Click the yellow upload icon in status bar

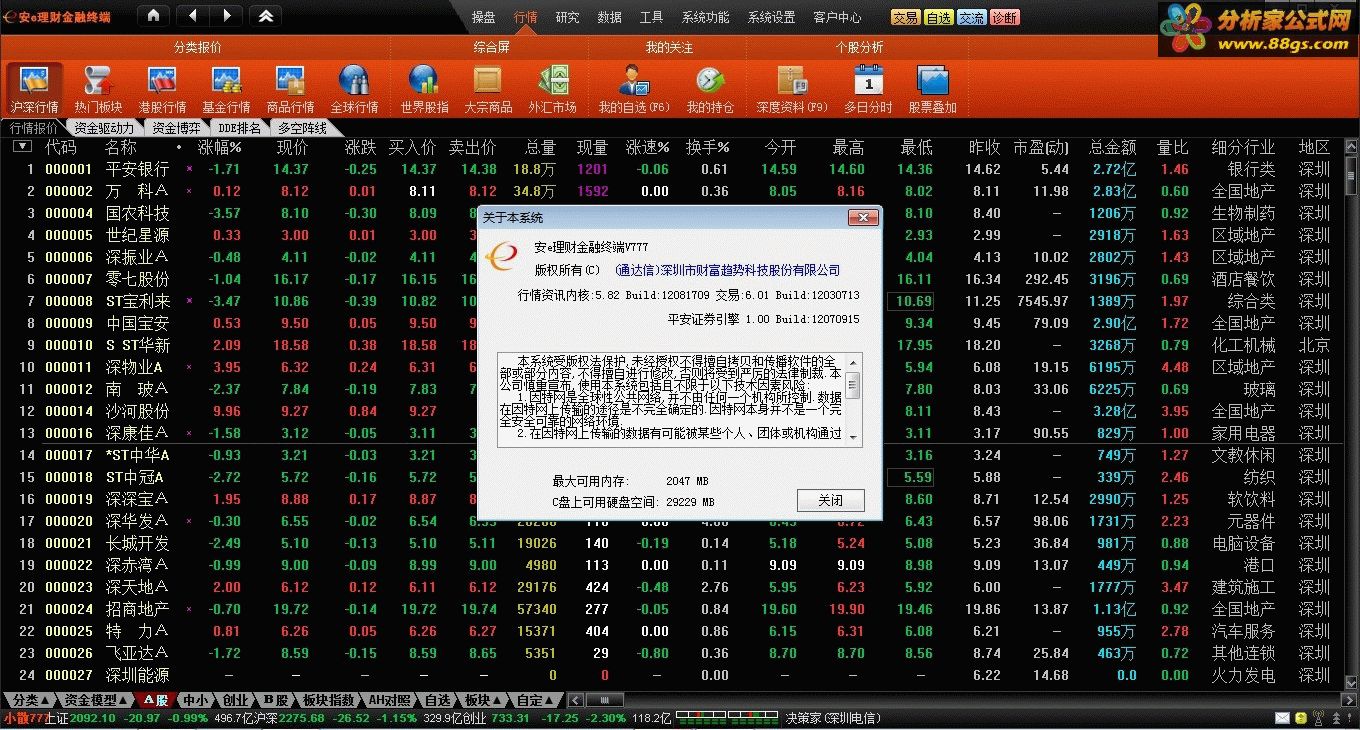click(x=1300, y=718)
